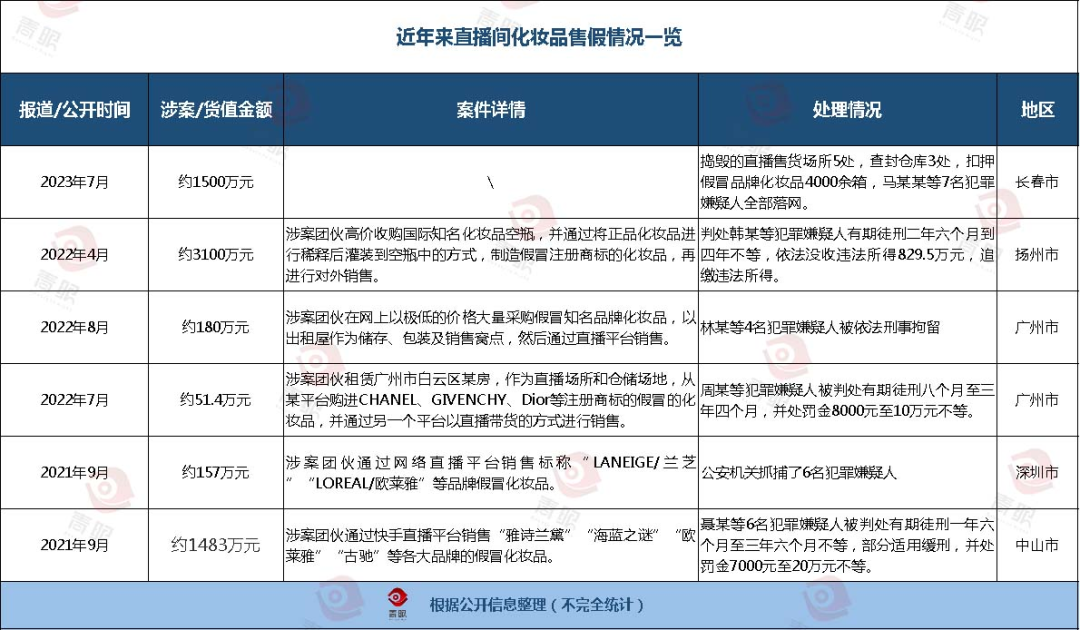This screenshot has width=1080, height=630.
Task: Select the 2022年4月 date cell
Action: click(75, 255)
